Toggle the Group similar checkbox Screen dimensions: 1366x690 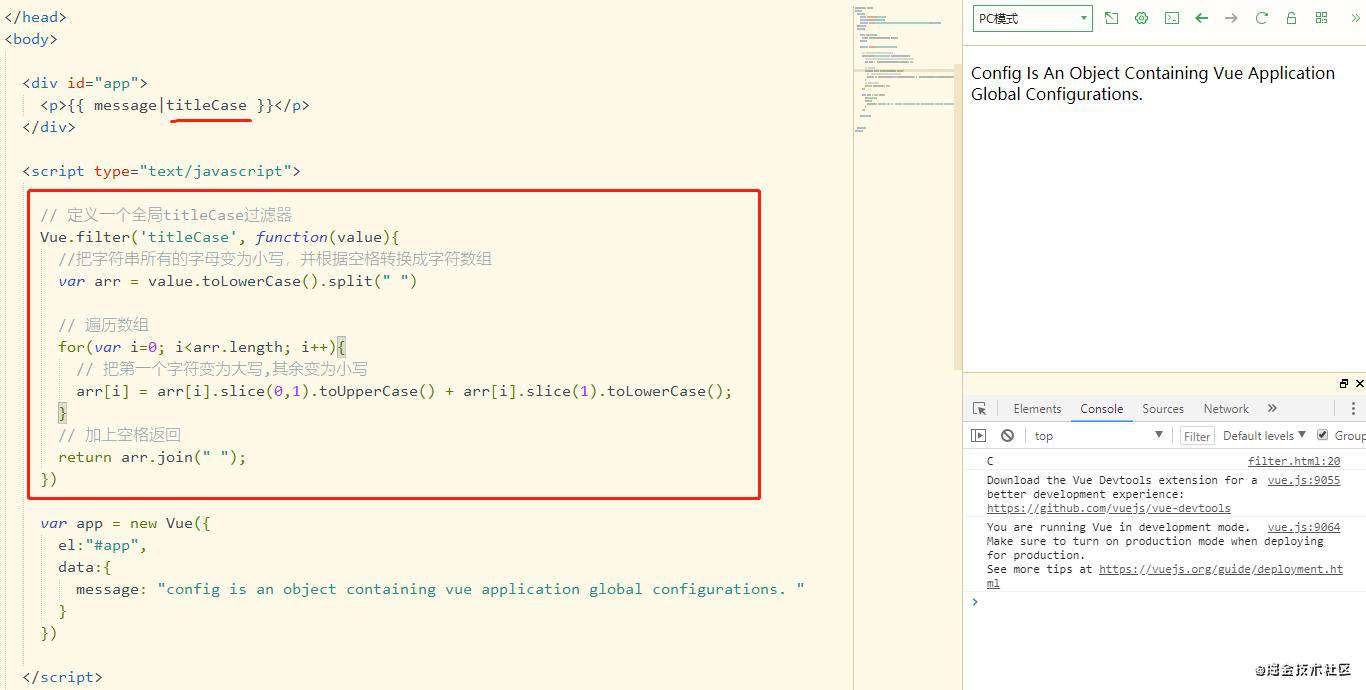pos(1323,435)
